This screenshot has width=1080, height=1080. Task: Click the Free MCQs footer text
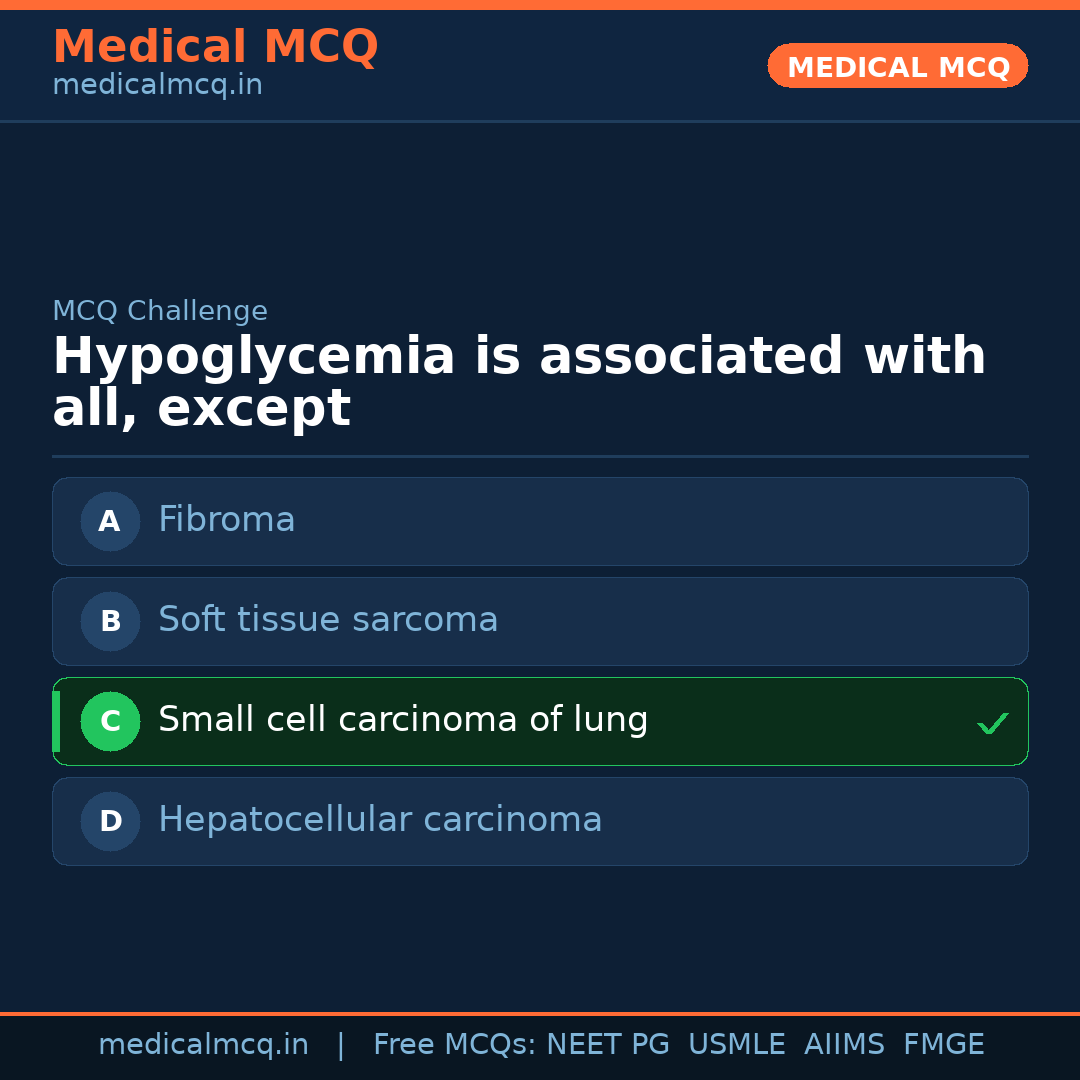(x=454, y=1045)
